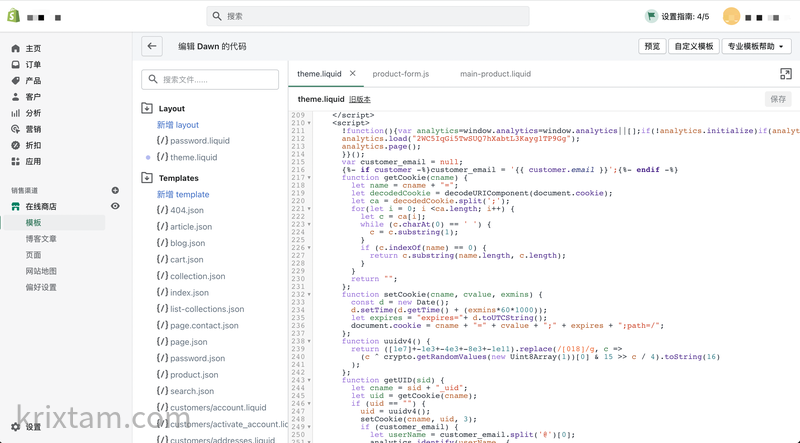Screen dimensions: 800x443
Task: Open Orders in the sidebar
Action: (33, 65)
